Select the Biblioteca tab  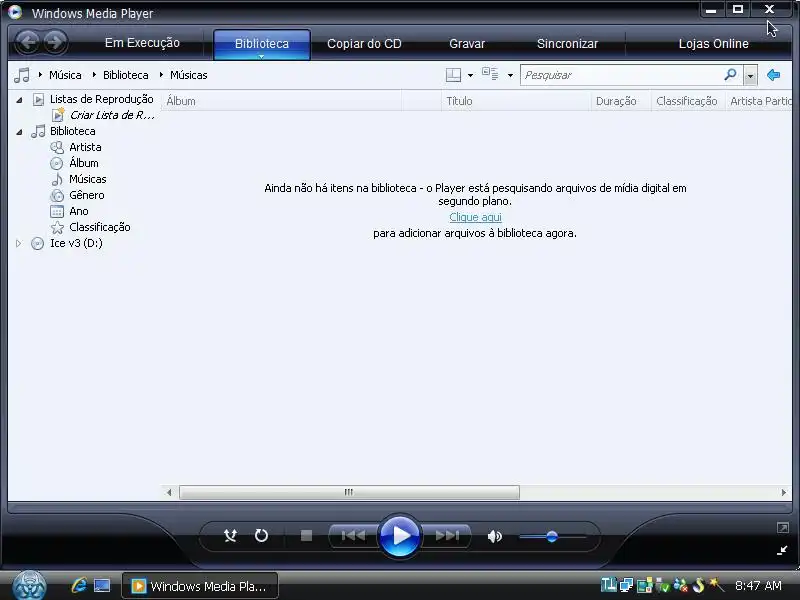coord(262,44)
